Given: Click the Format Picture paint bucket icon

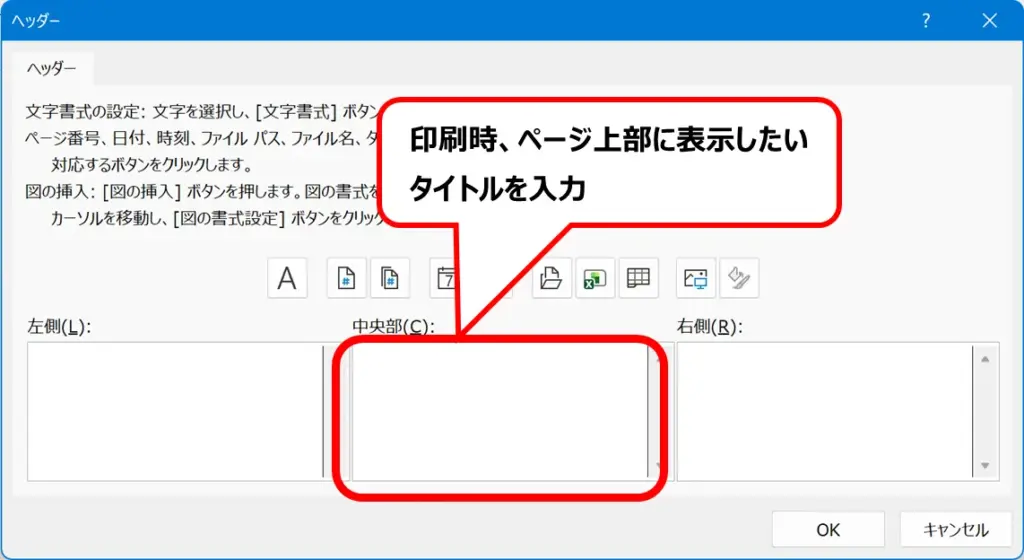Looking at the screenshot, I should 739,279.
